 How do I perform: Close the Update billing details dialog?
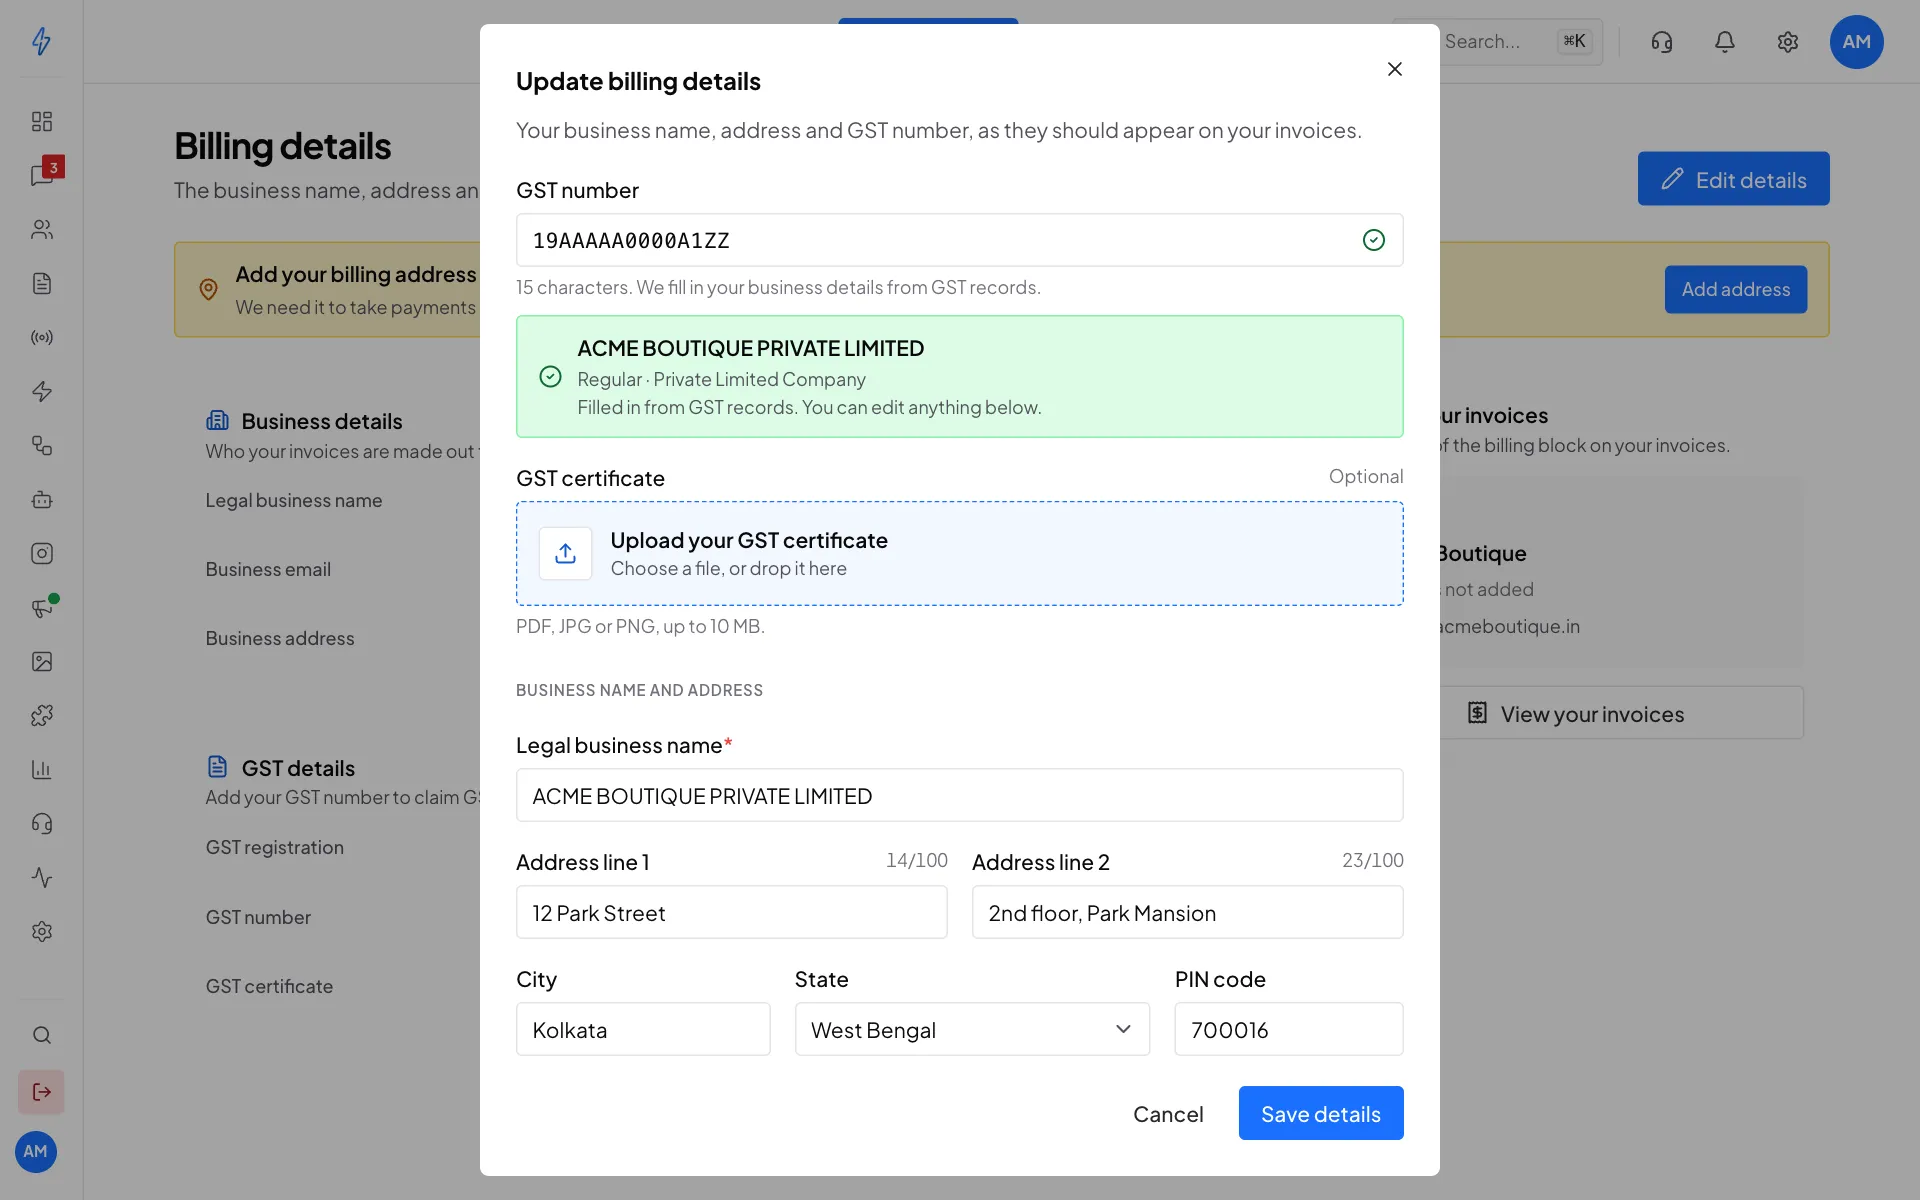1394,69
